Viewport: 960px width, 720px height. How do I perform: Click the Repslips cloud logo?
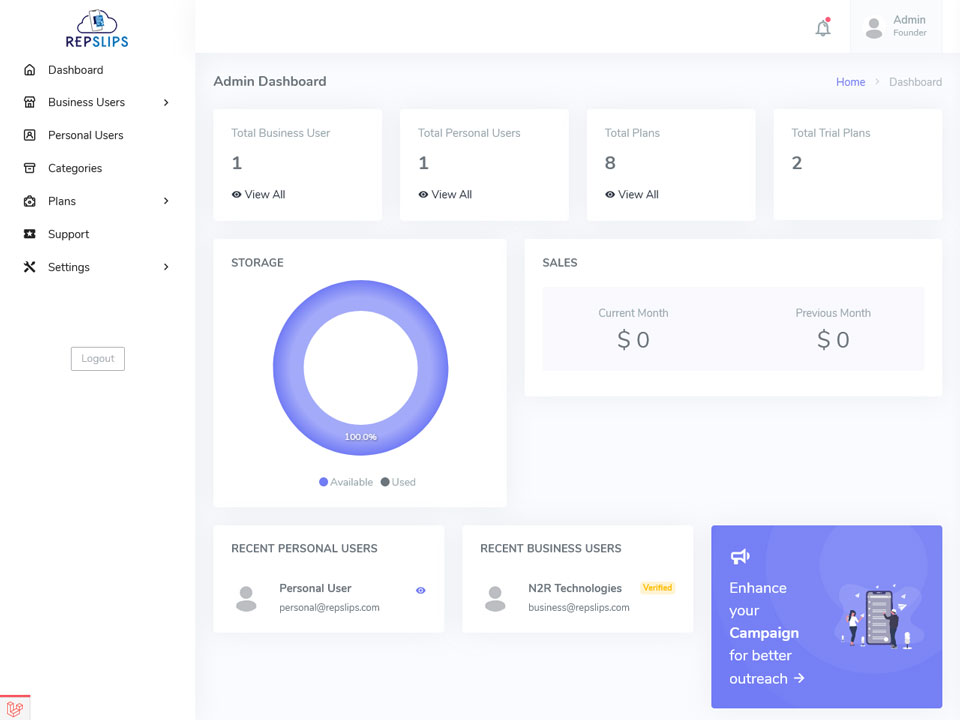point(97,28)
